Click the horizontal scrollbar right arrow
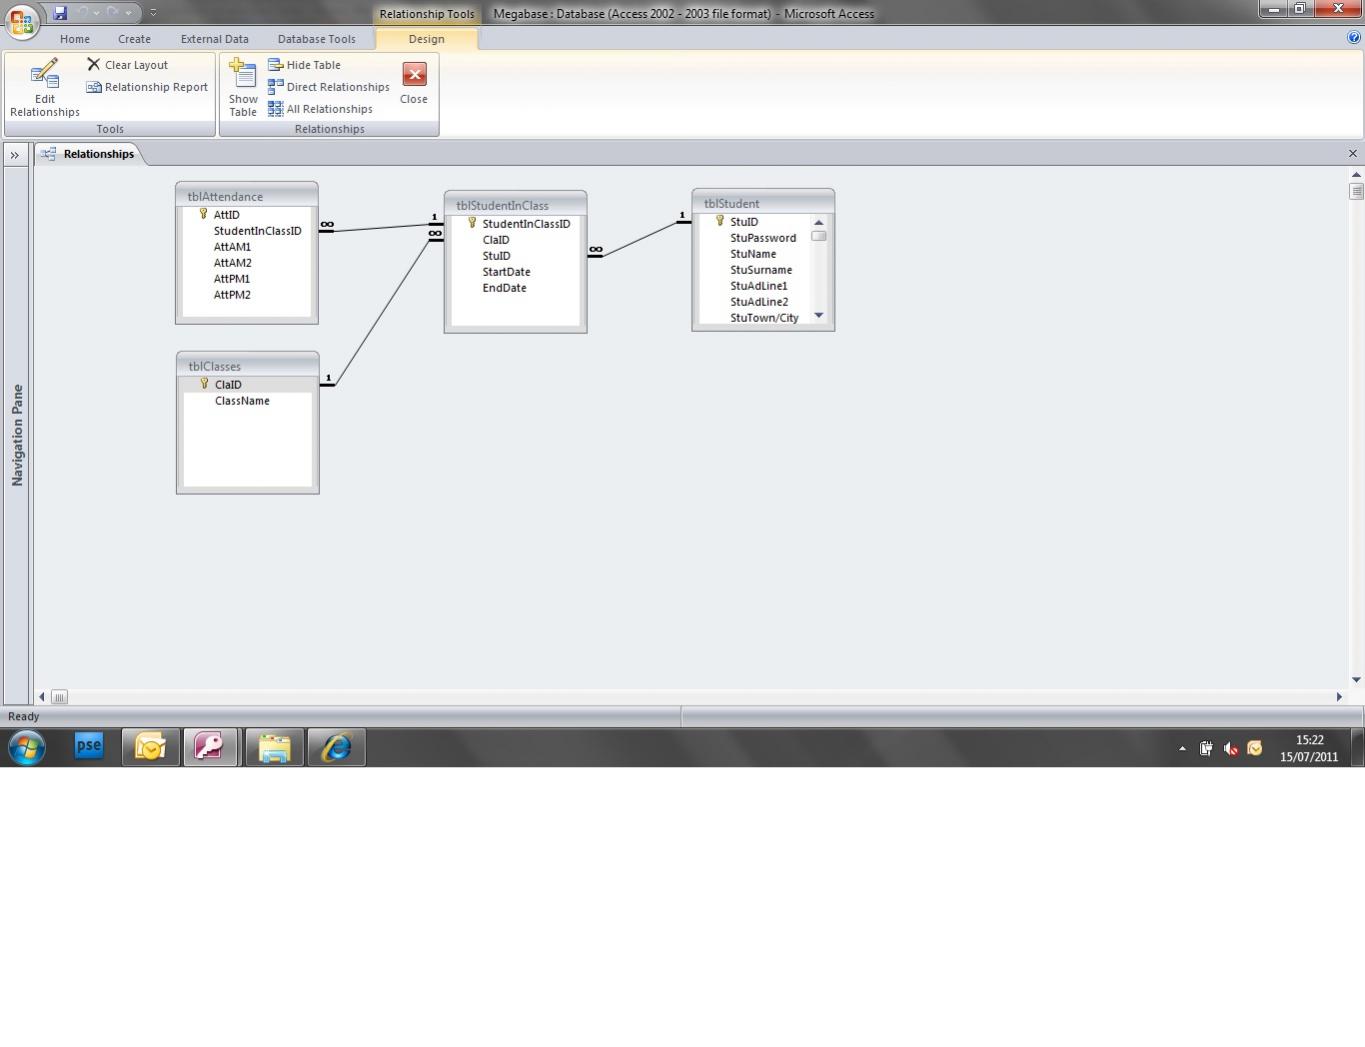The image size is (1365, 1047). click(x=1339, y=697)
